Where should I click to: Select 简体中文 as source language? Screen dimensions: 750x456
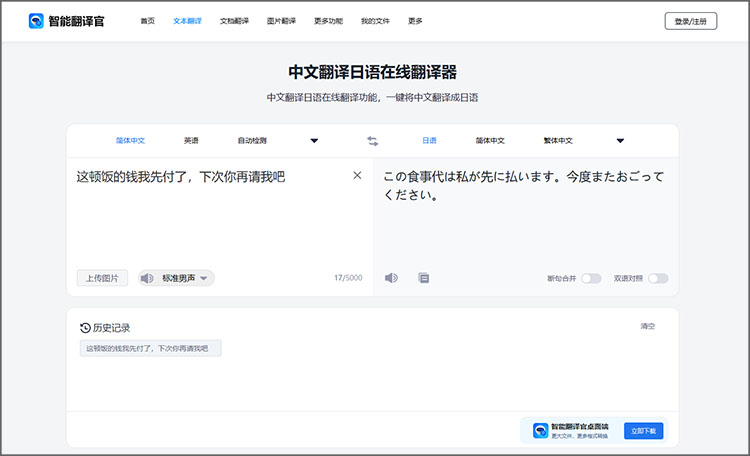pyautogui.click(x=130, y=141)
